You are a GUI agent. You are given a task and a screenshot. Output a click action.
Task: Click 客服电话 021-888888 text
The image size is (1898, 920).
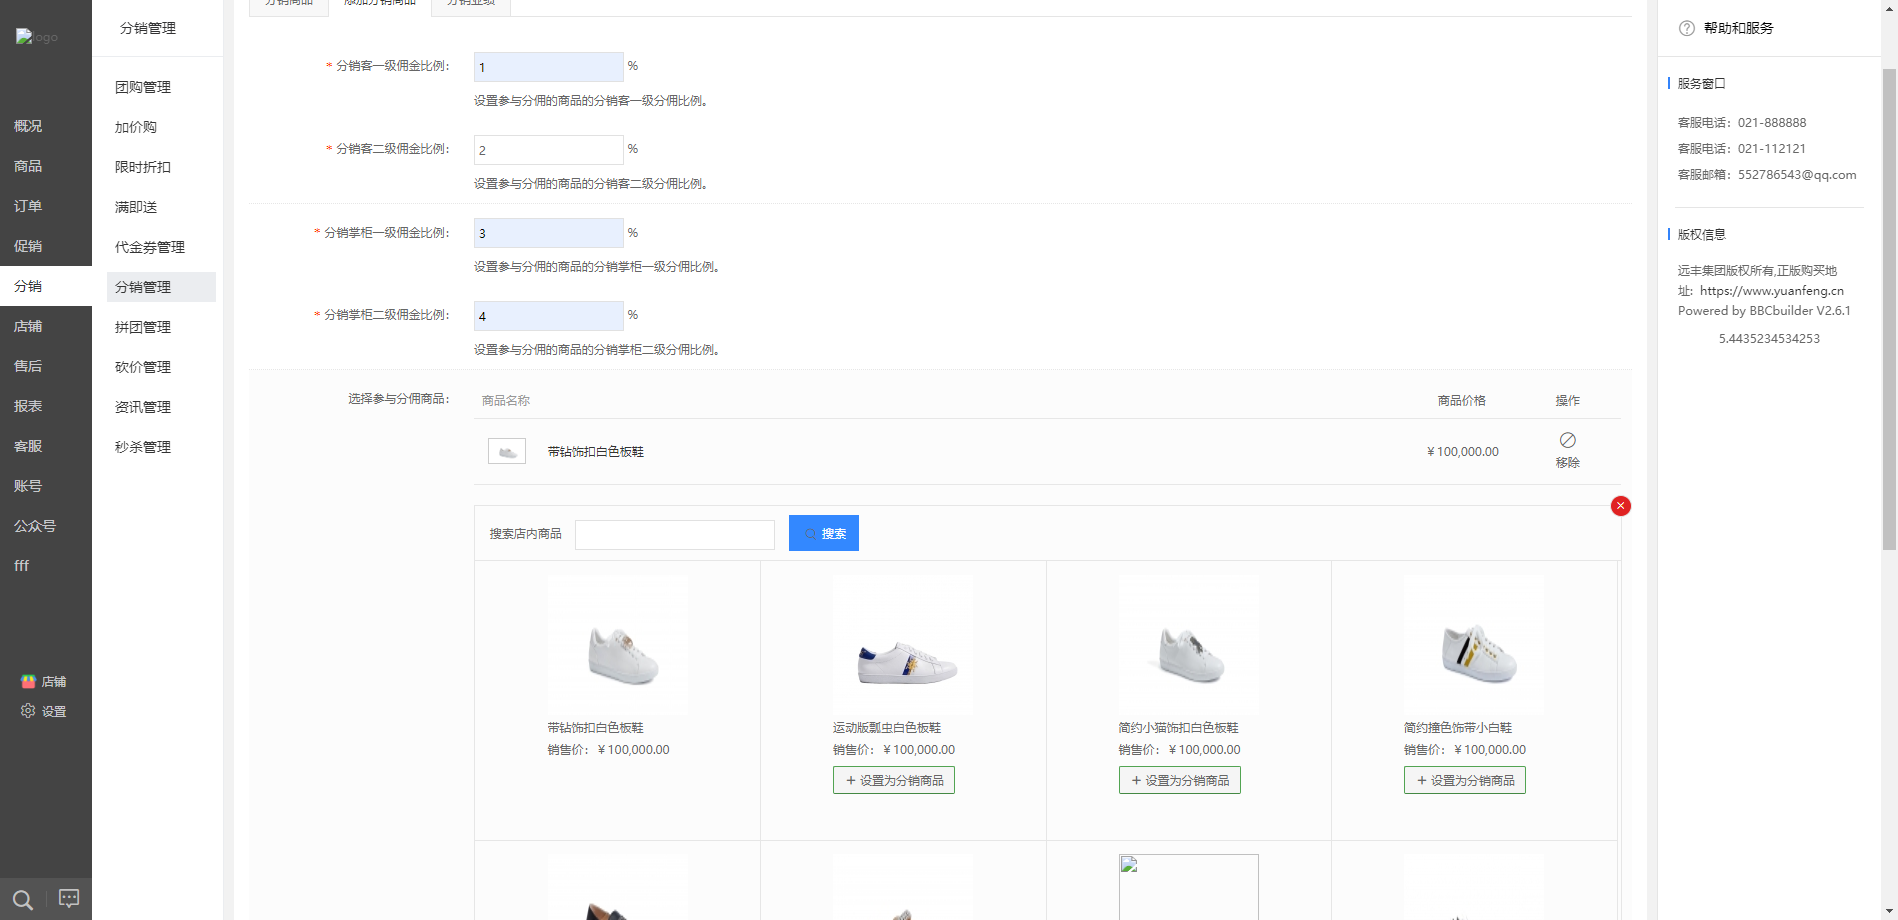point(1742,122)
